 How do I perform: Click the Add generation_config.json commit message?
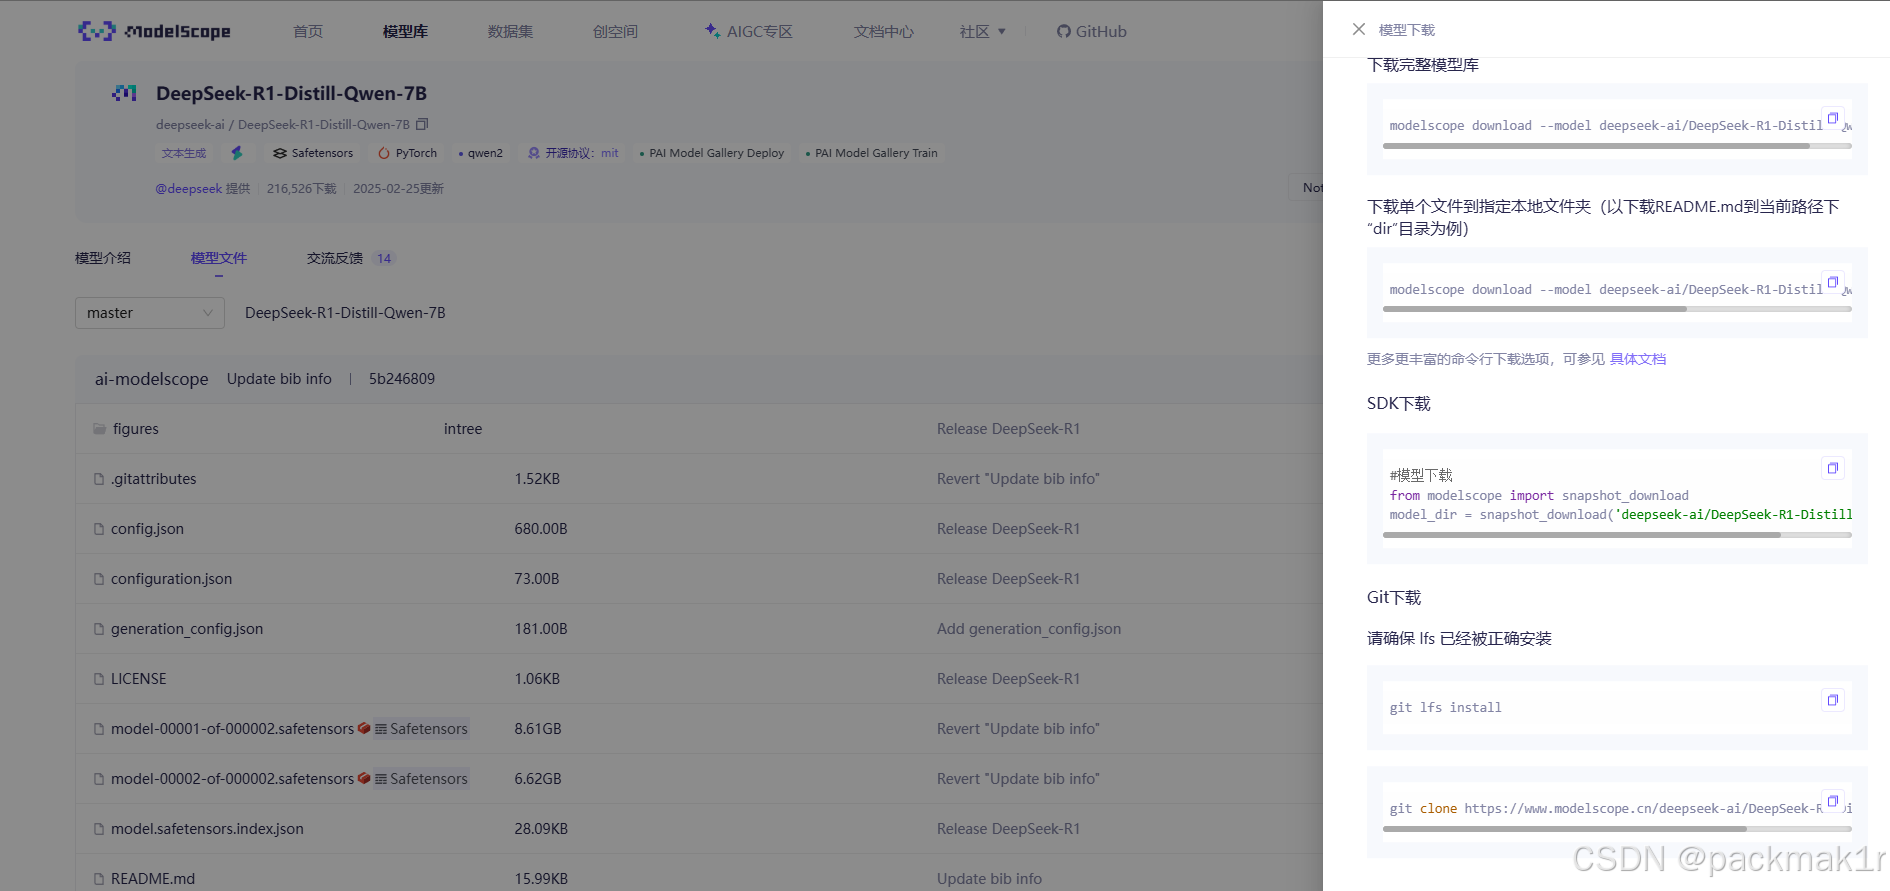pos(1029,629)
